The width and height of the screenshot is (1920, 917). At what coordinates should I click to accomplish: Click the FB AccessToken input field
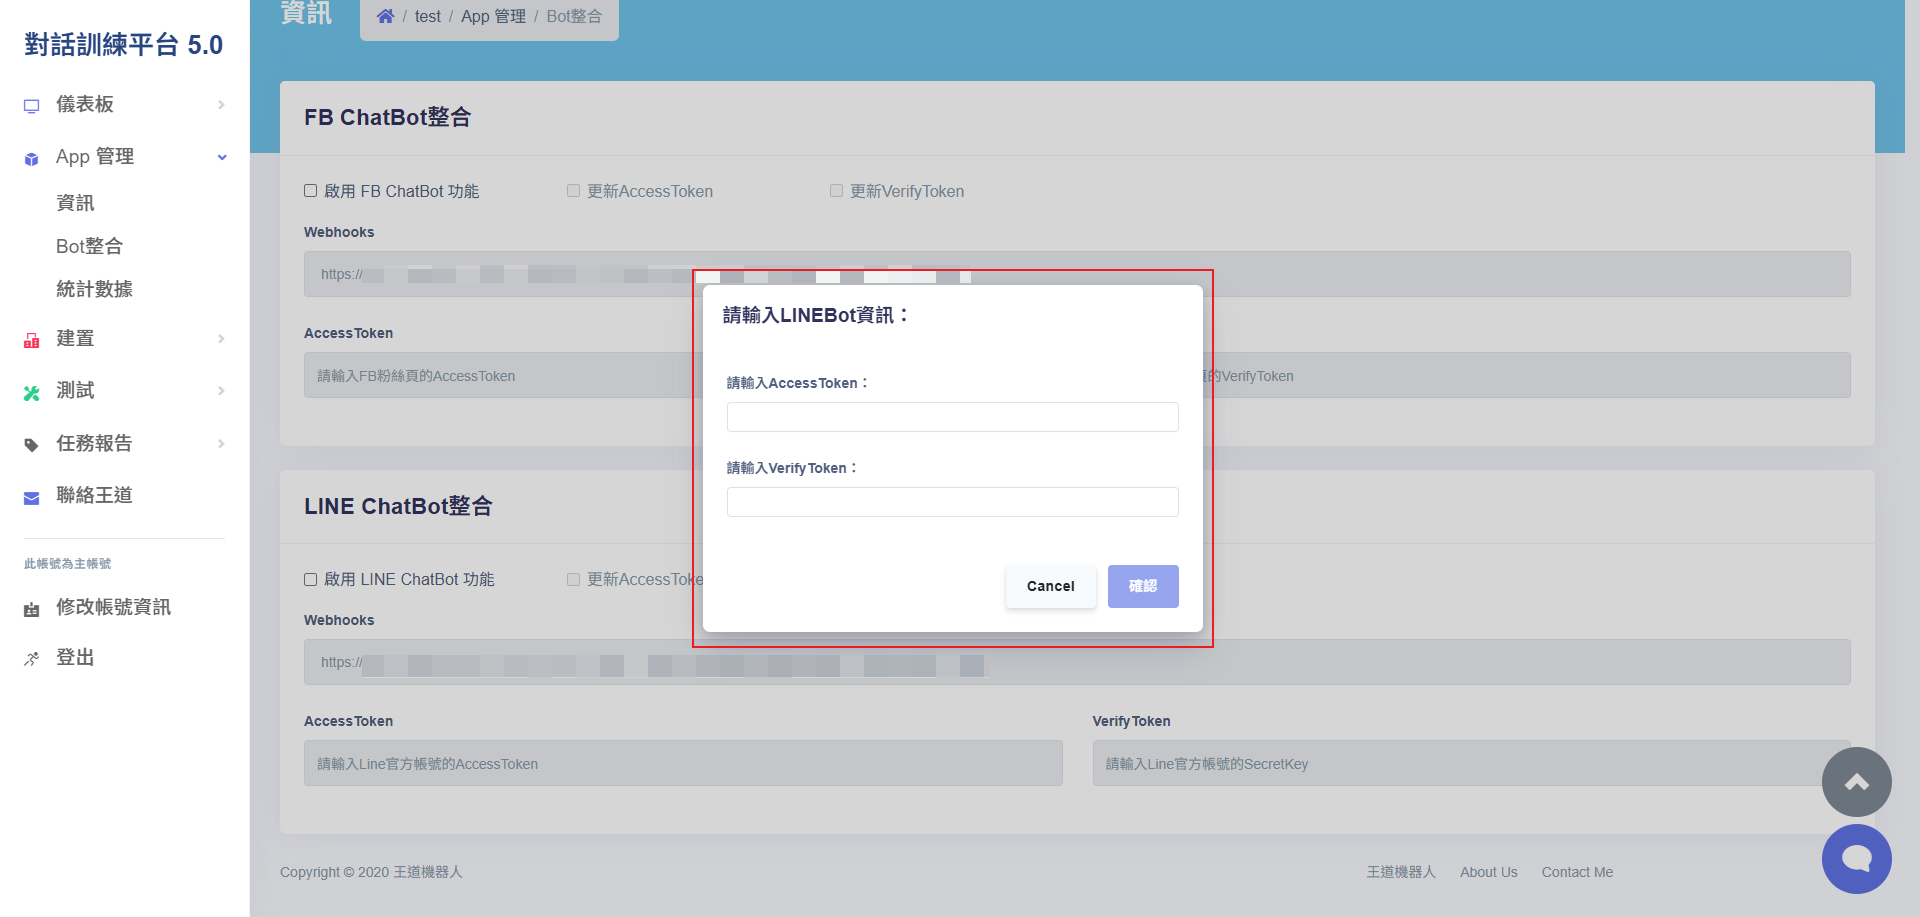click(500, 375)
